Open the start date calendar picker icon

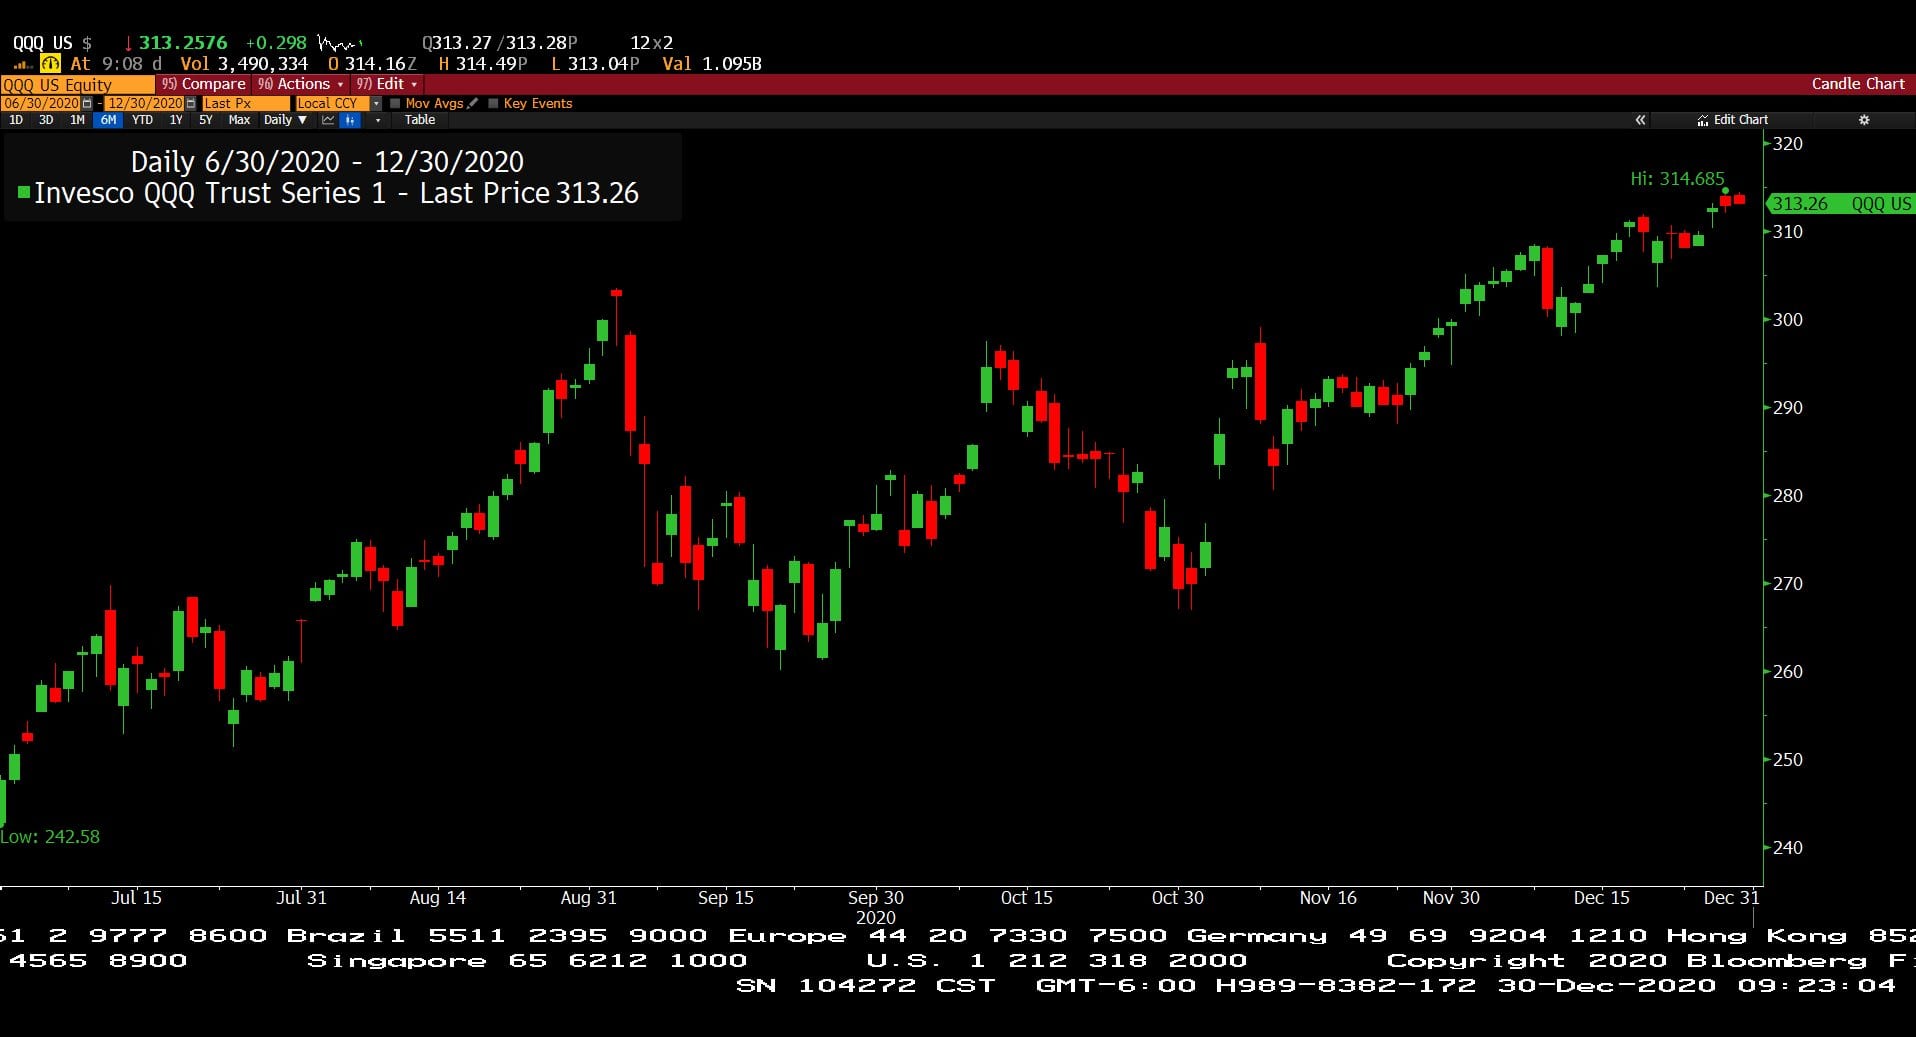click(x=87, y=103)
